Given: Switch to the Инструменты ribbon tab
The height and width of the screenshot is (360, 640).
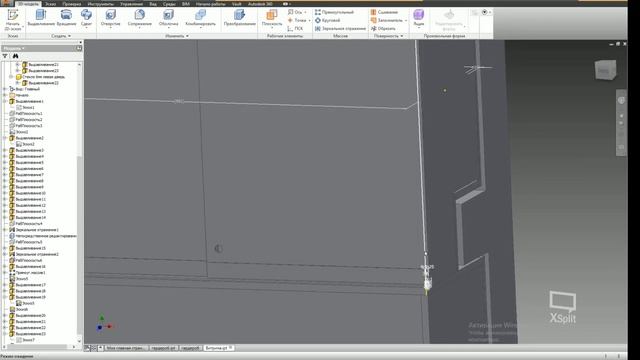Looking at the screenshot, I should pos(101,4).
